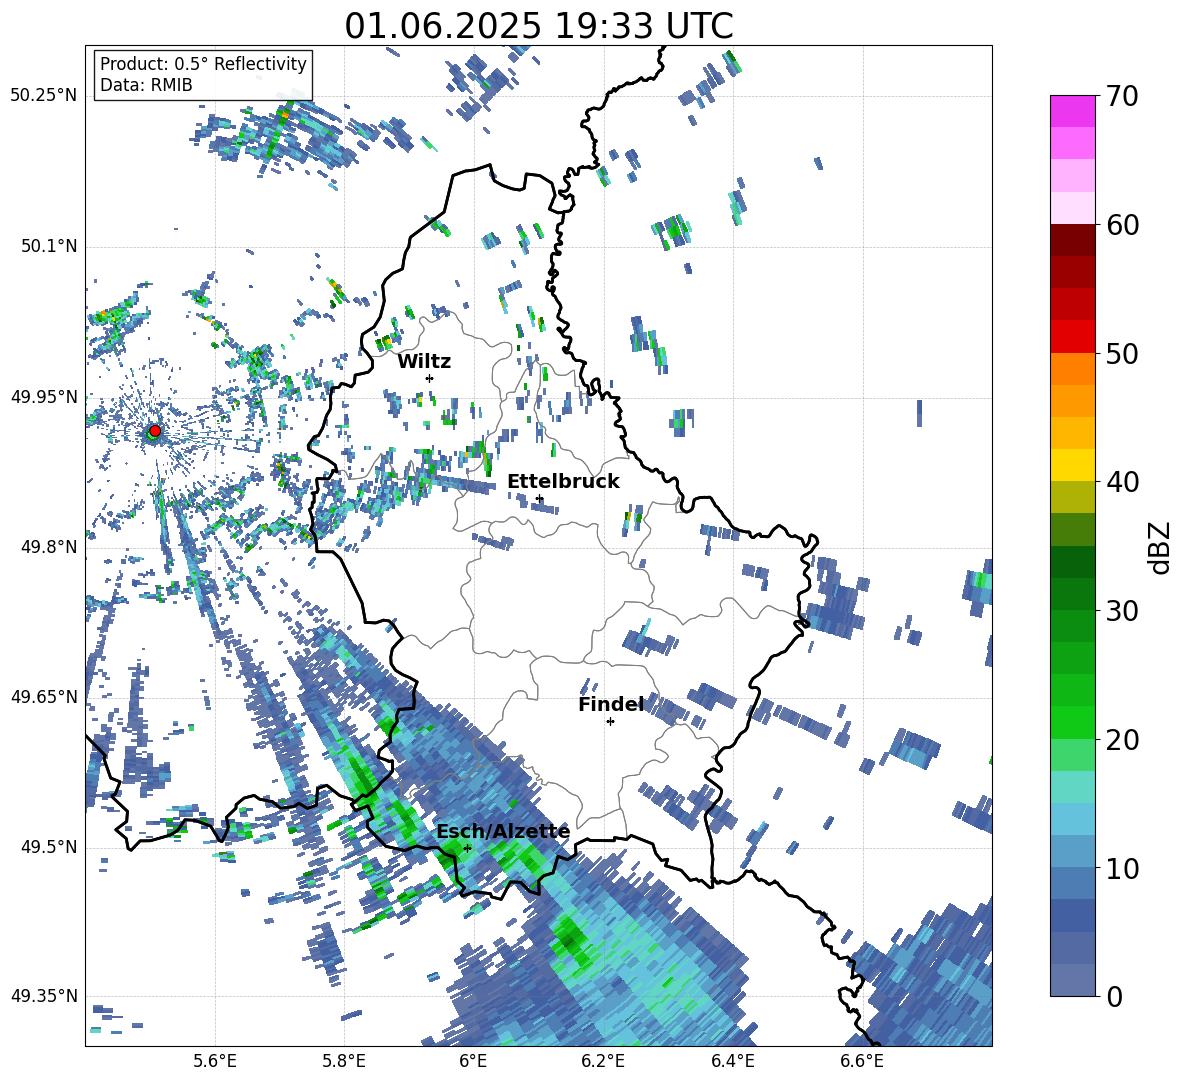Click the 49.65°N latitude label
Viewport: 1184px width, 1081px height.
click(44, 696)
